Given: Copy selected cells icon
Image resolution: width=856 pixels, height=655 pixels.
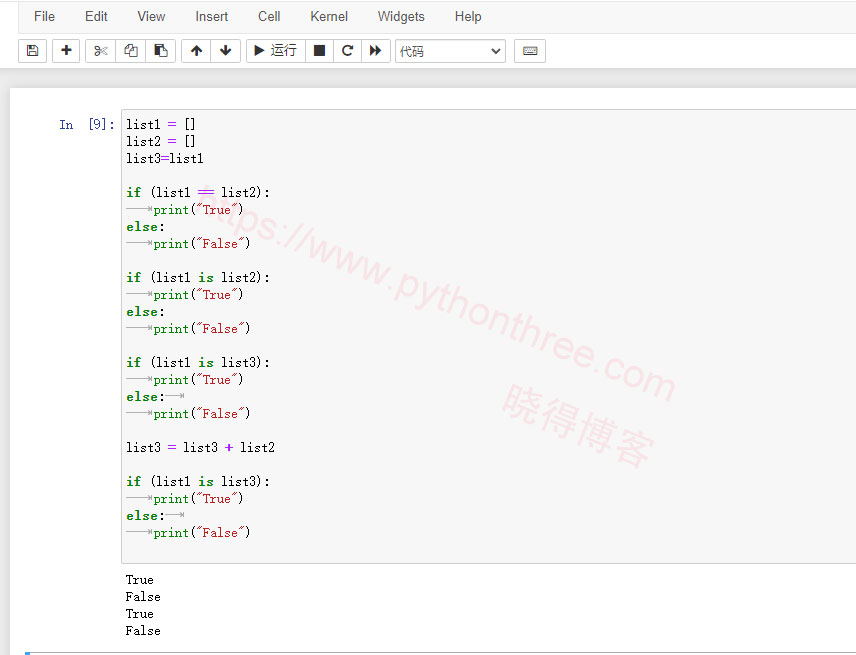Looking at the screenshot, I should (x=130, y=51).
